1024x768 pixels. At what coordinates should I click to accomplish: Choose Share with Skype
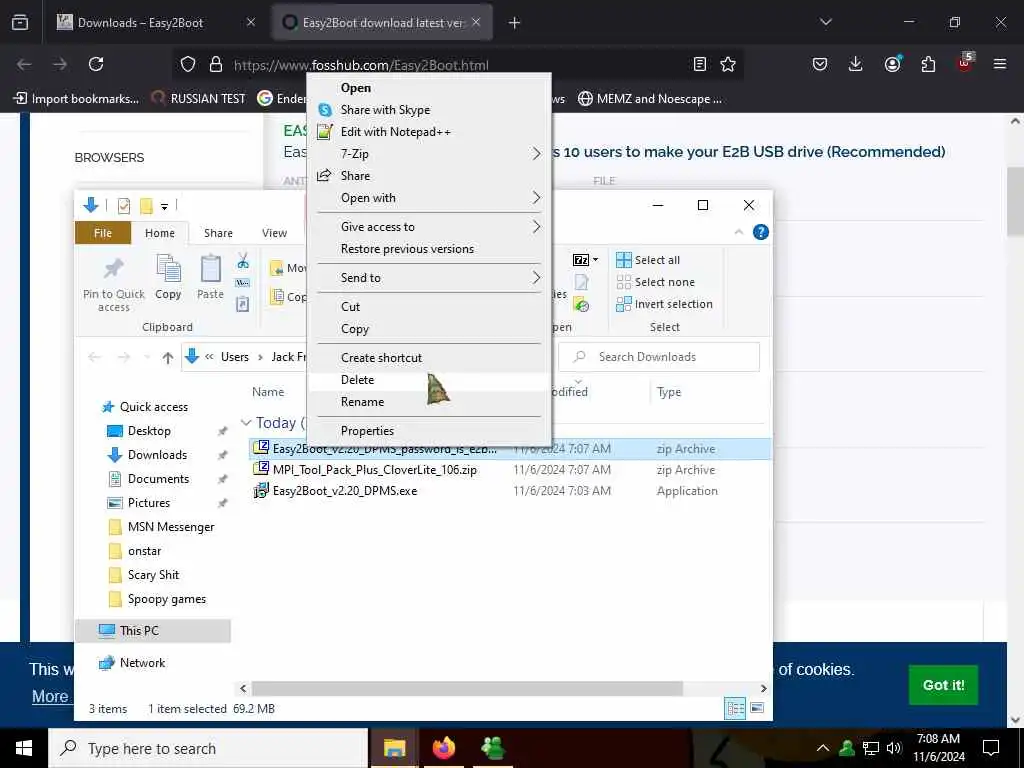[x=430, y=110]
